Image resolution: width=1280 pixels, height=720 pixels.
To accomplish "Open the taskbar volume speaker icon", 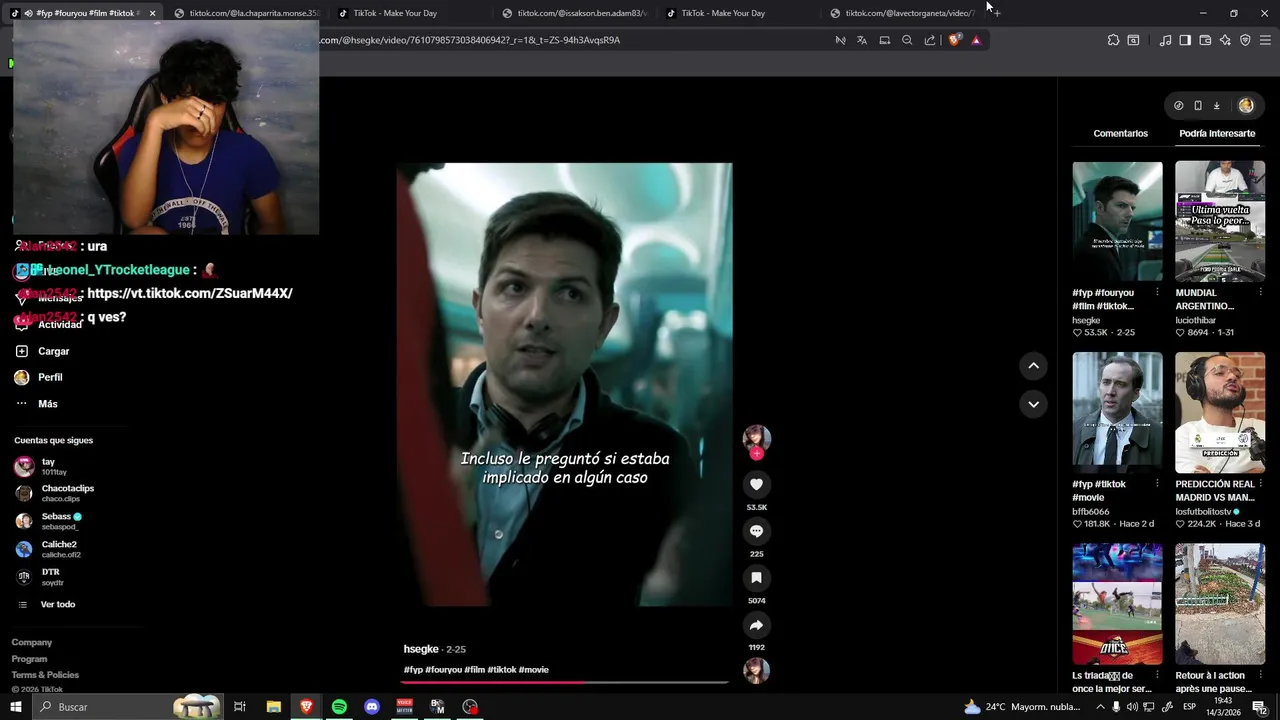I will 1132,707.
